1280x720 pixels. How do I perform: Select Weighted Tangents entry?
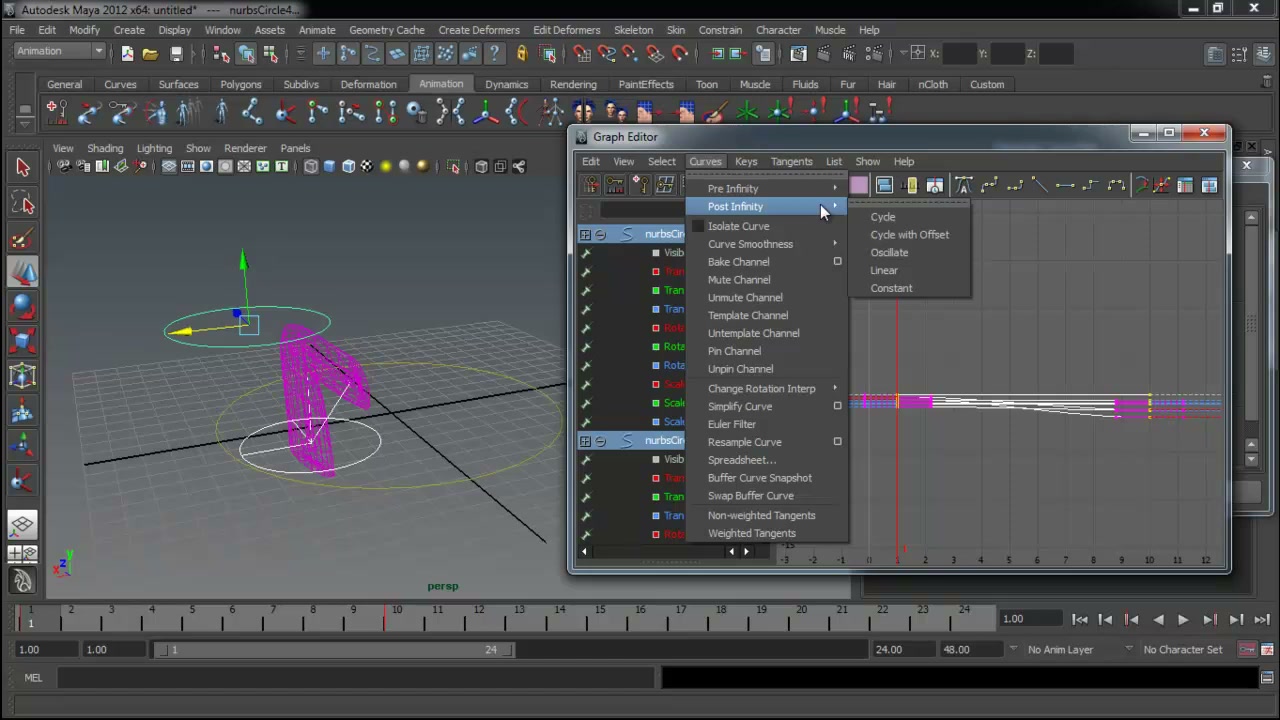[x=752, y=534]
